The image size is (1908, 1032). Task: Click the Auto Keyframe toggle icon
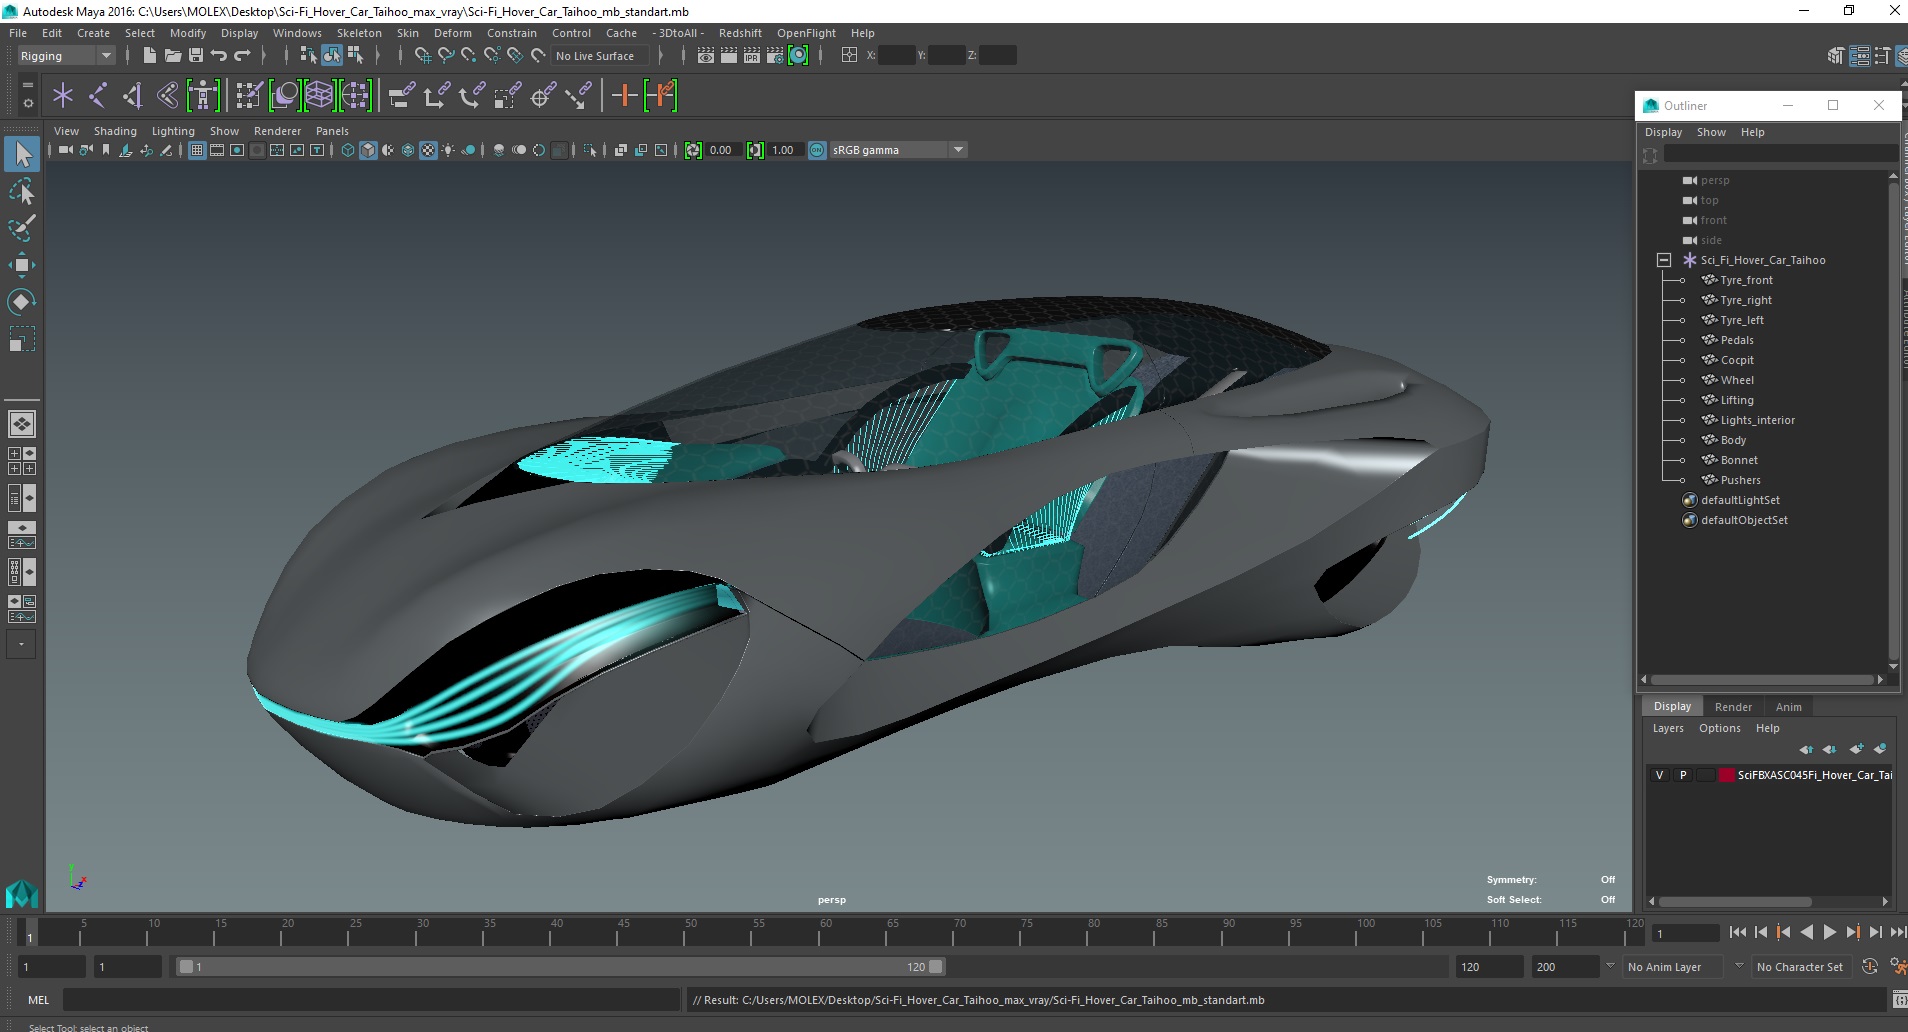click(1870, 966)
